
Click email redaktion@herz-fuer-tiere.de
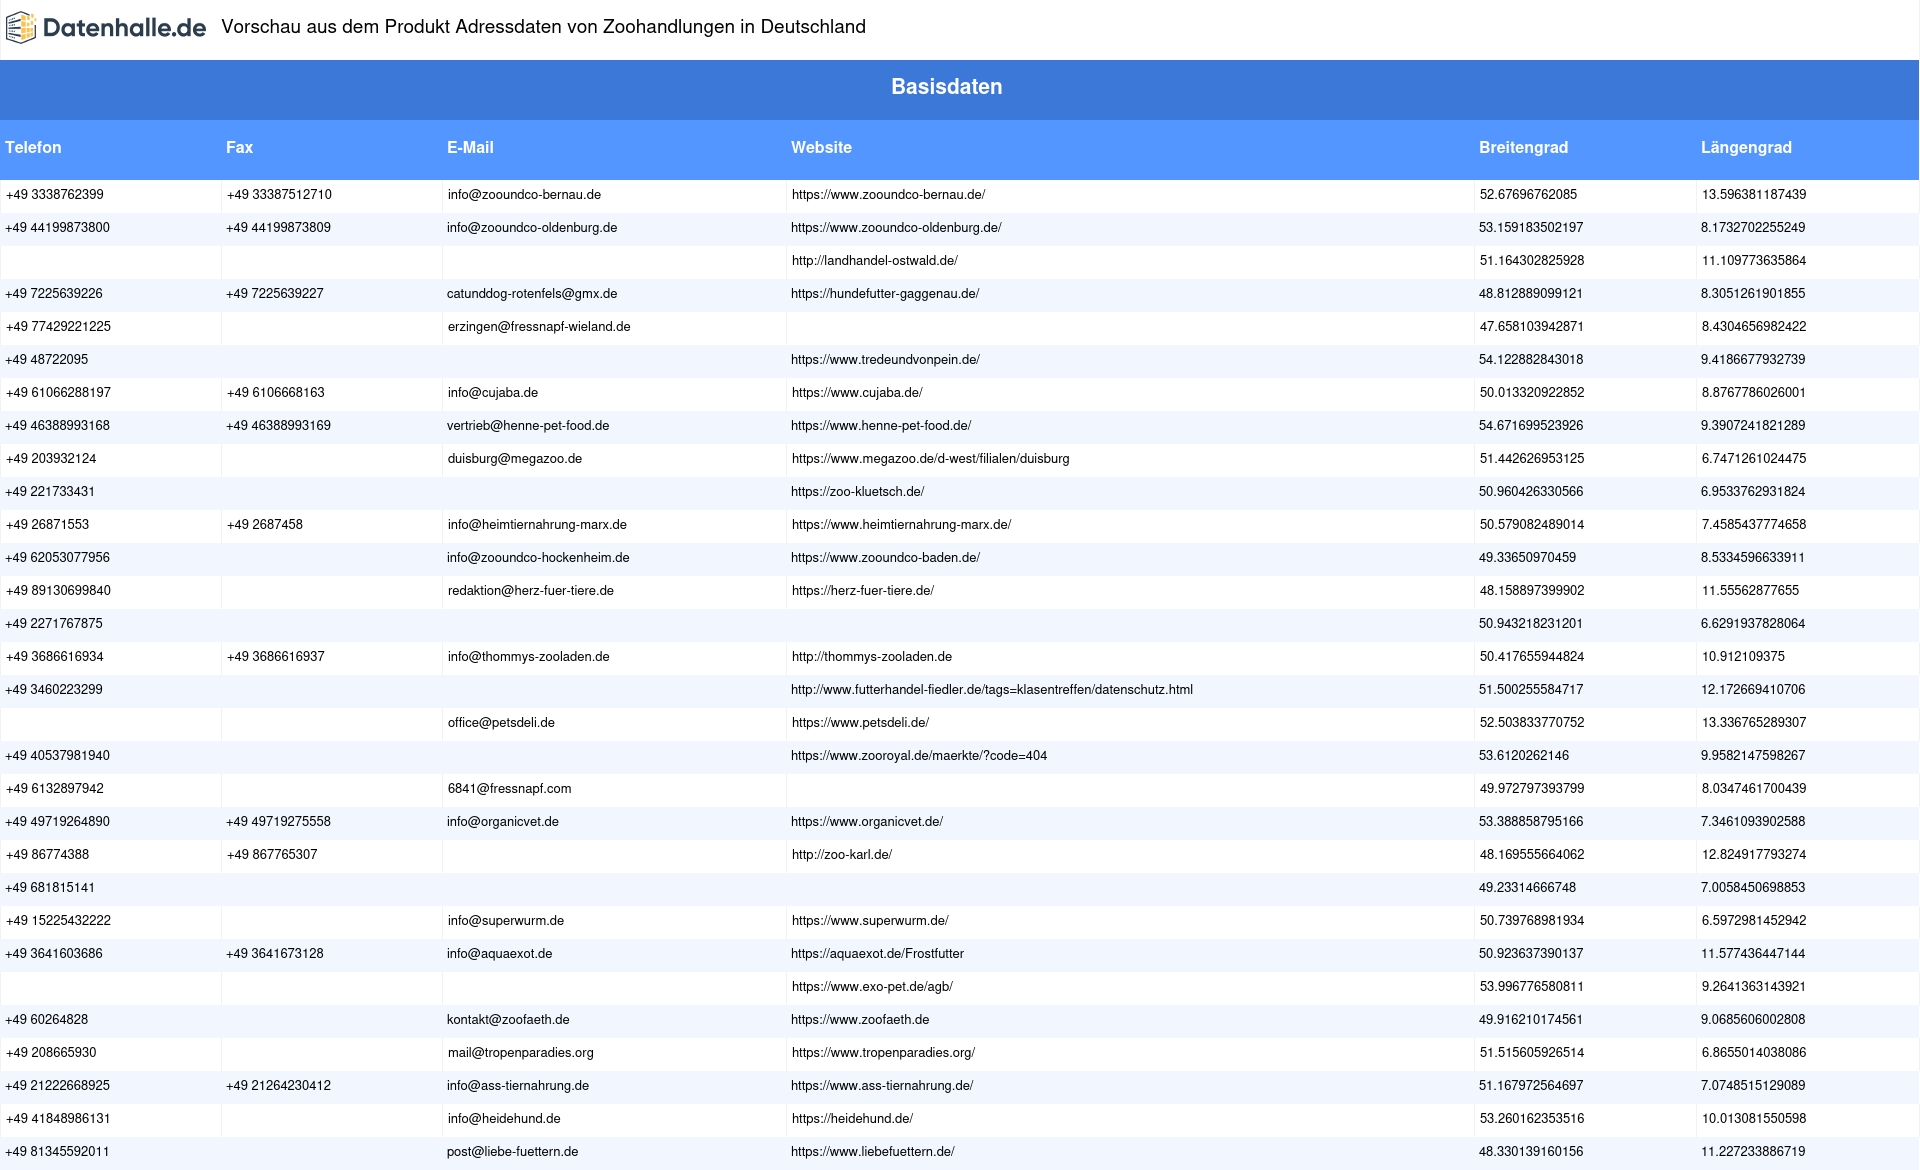[531, 591]
